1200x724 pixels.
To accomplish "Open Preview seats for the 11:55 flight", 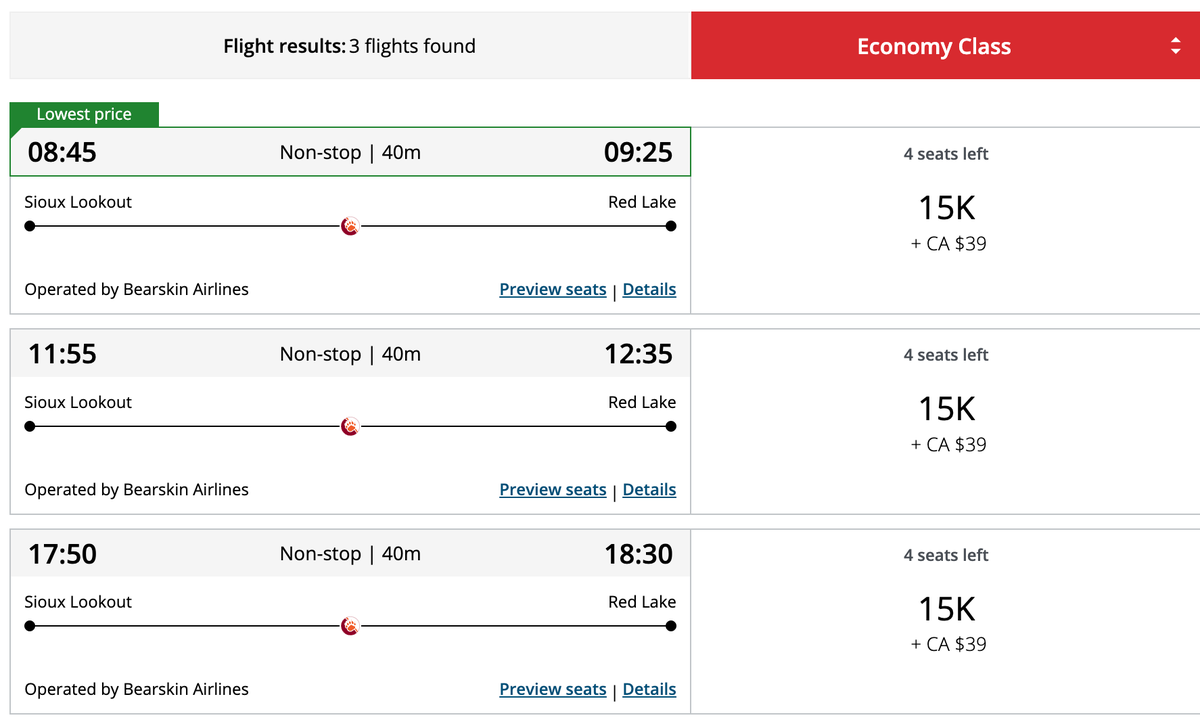I will tap(552, 489).
